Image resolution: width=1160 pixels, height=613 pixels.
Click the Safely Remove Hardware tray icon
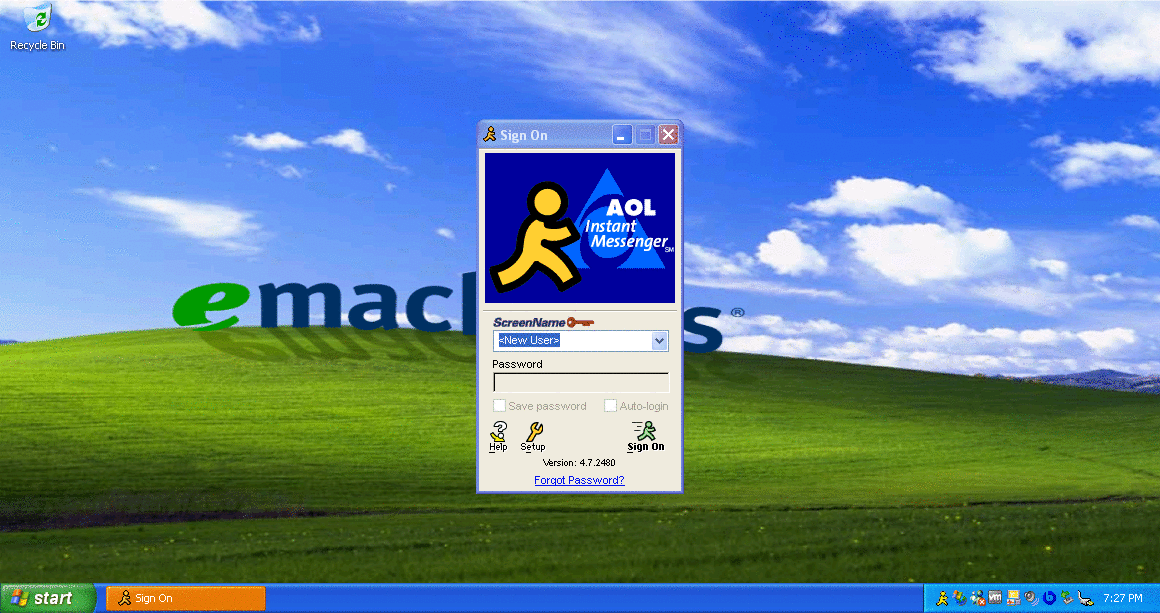pyautogui.click(x=1066, y=598)
